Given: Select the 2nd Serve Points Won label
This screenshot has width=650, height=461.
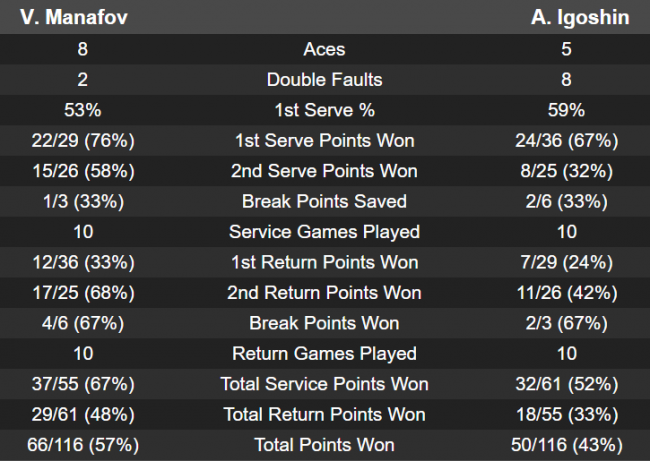Looking at the screenshot, I should [x=324, y=171].
